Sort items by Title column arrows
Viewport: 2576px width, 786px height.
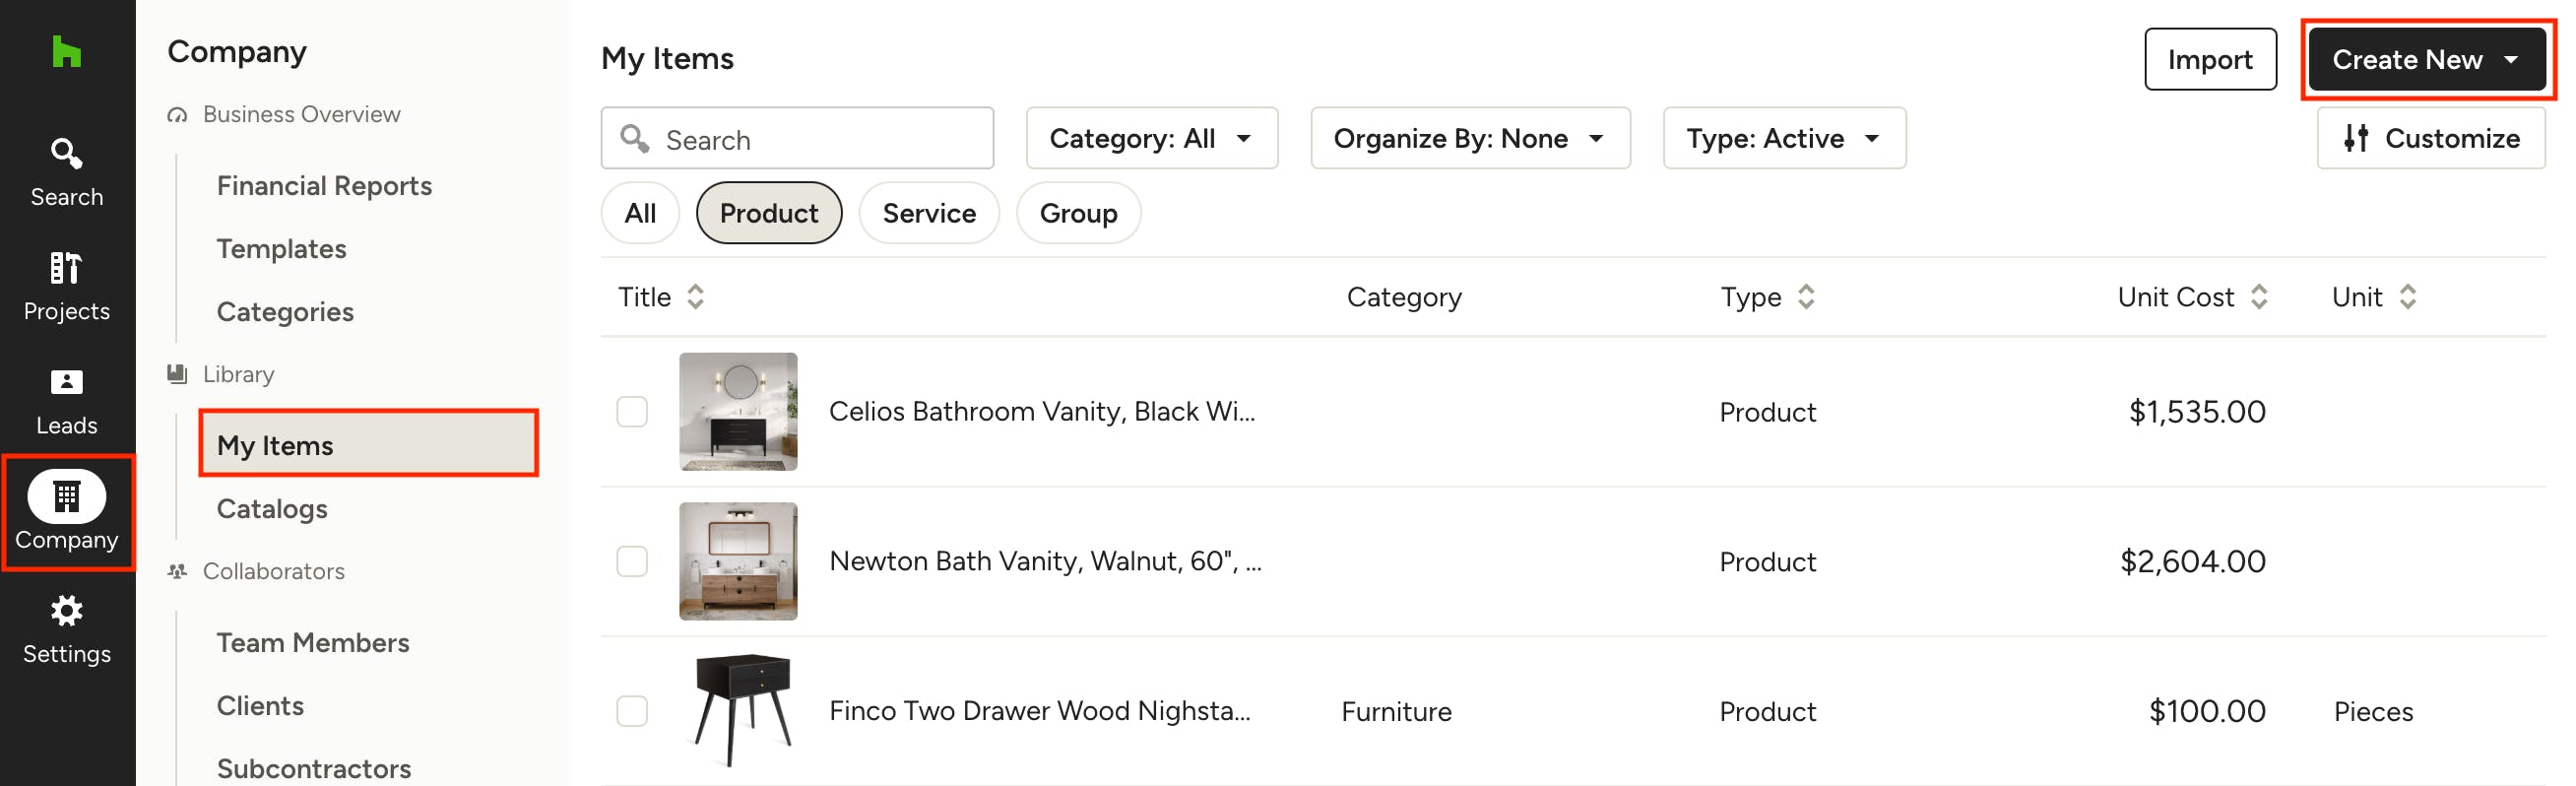coord(695,297)
